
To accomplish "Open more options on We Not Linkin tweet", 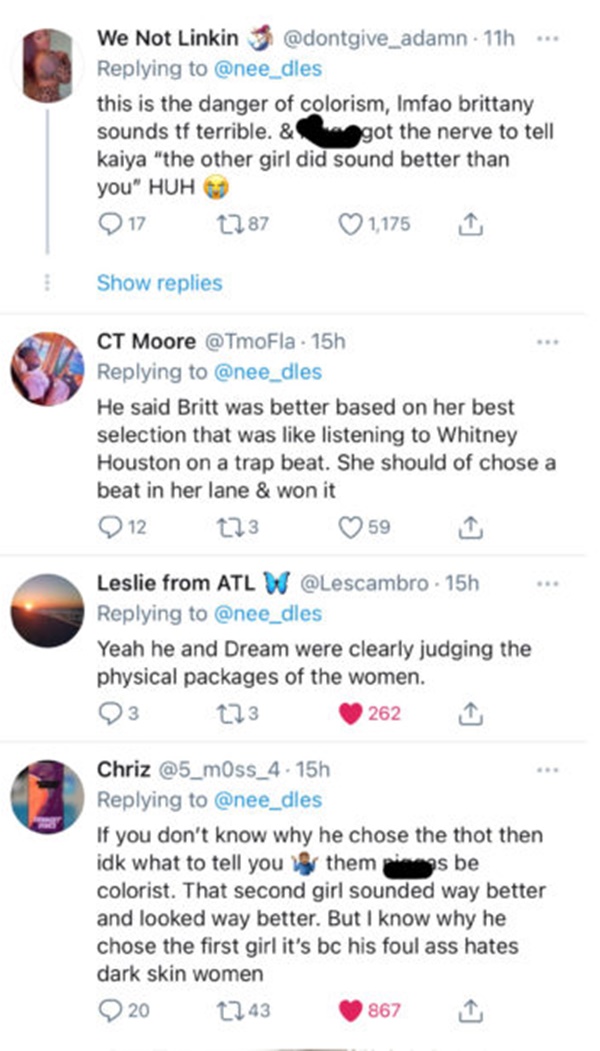I will (547, 39).
